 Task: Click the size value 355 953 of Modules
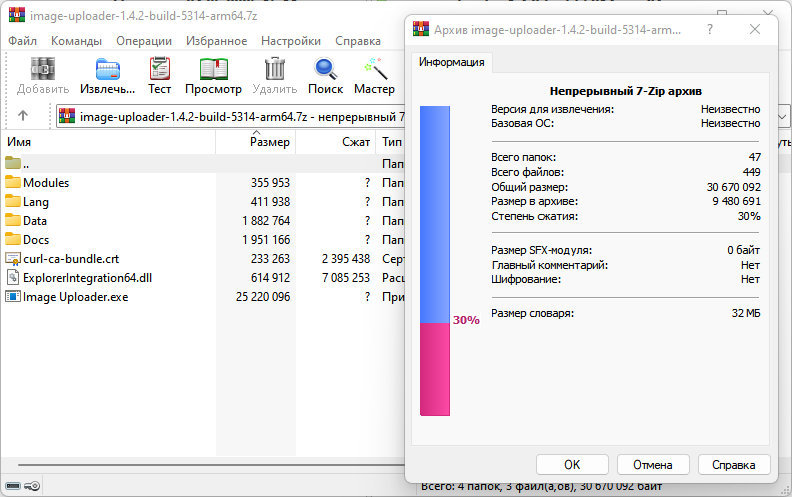(x=270, y=182)
